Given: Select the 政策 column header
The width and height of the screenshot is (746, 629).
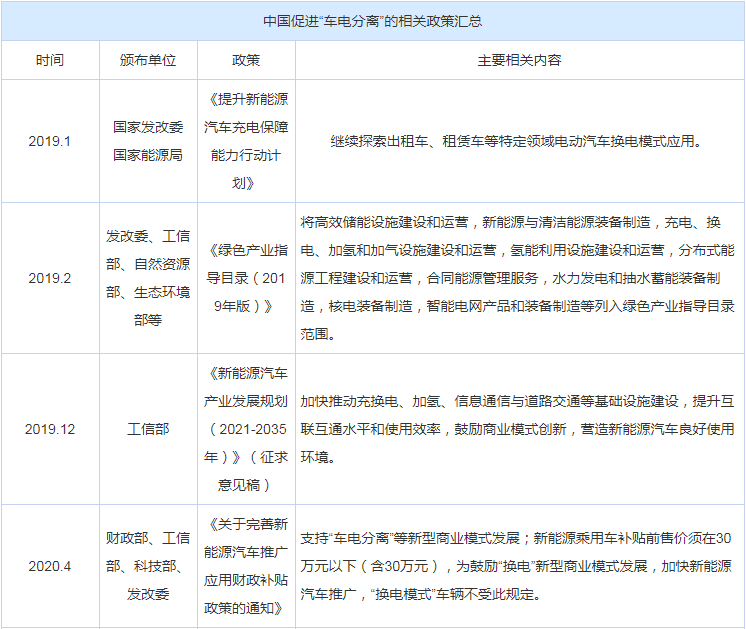Looking at the screenshot, I should pyautogui.click(x=246, y=60).
